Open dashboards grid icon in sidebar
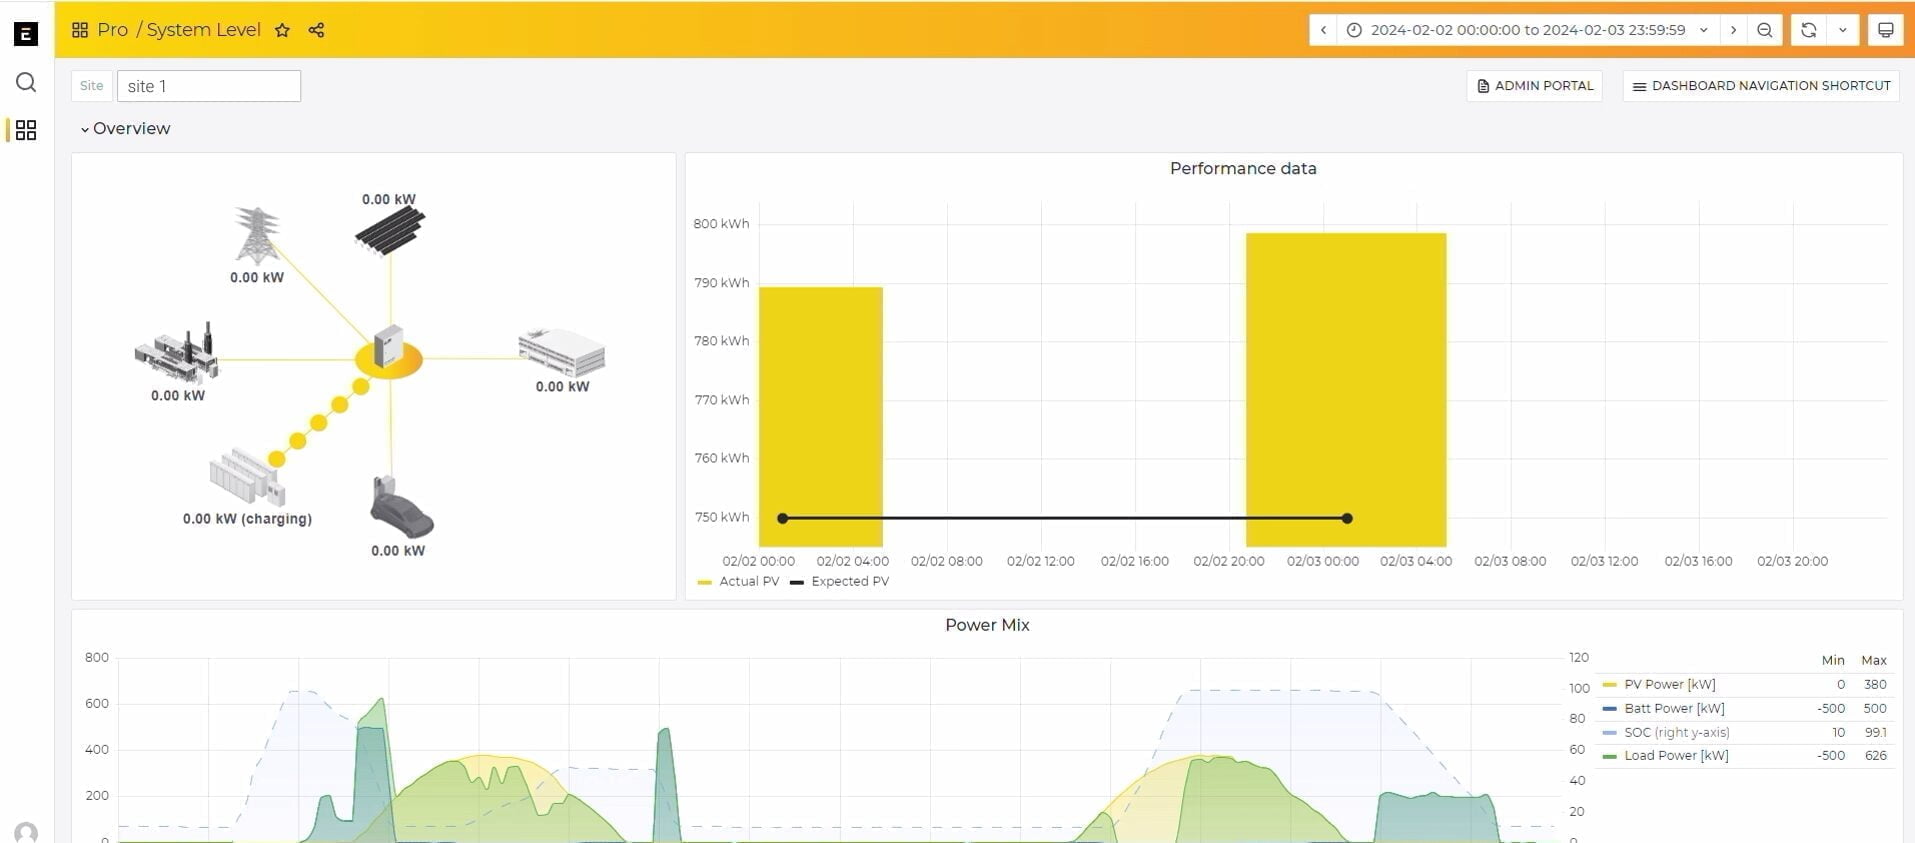This screenshot has height=843, width=1915. pos(26,130)
